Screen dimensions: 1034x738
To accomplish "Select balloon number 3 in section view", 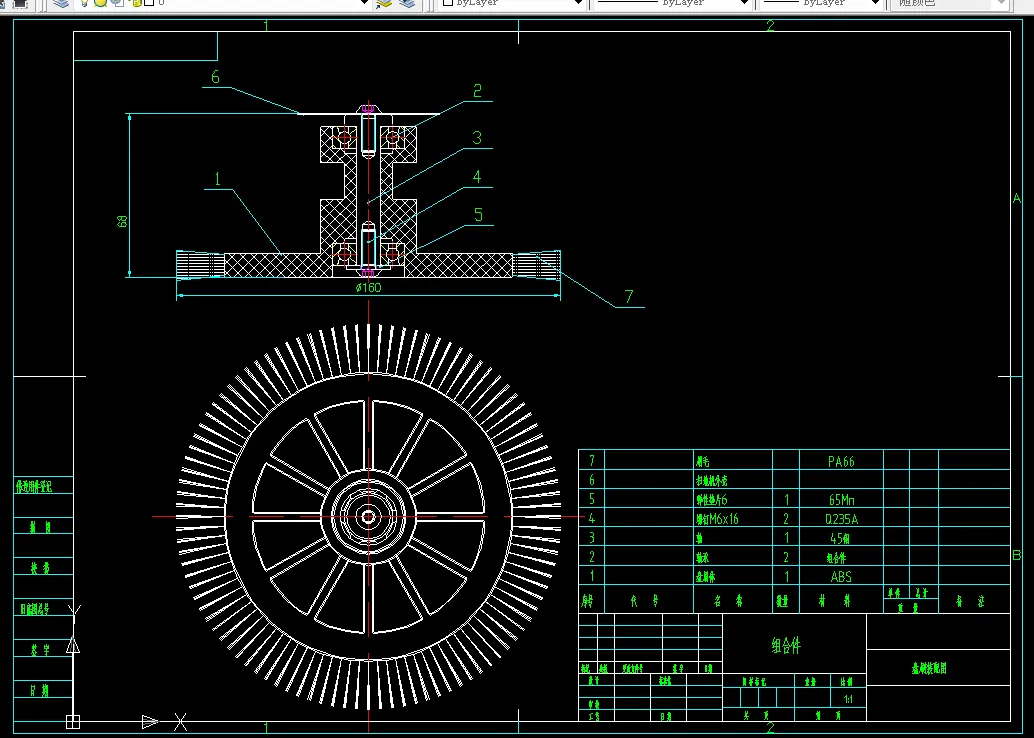I will [x=477, y=138].
